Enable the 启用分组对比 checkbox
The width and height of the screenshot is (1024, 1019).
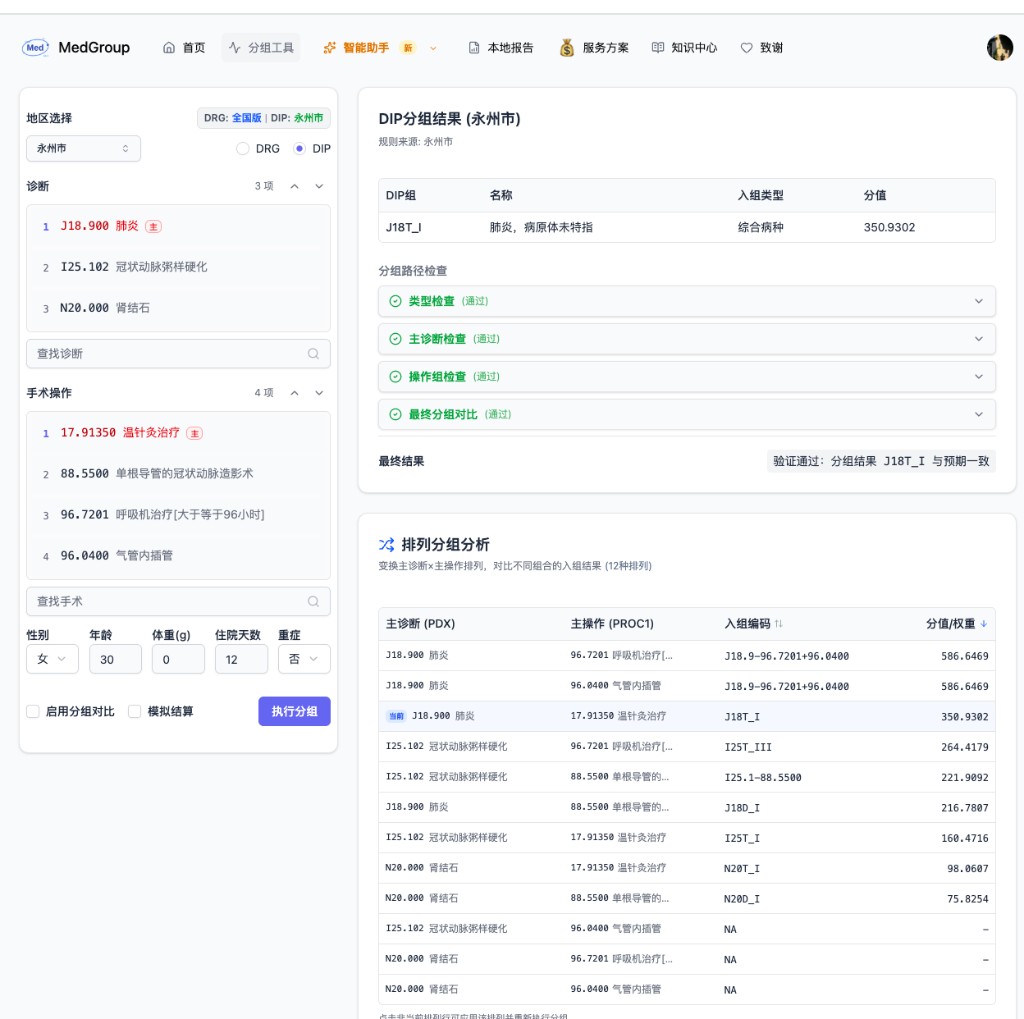click(30, 710)
